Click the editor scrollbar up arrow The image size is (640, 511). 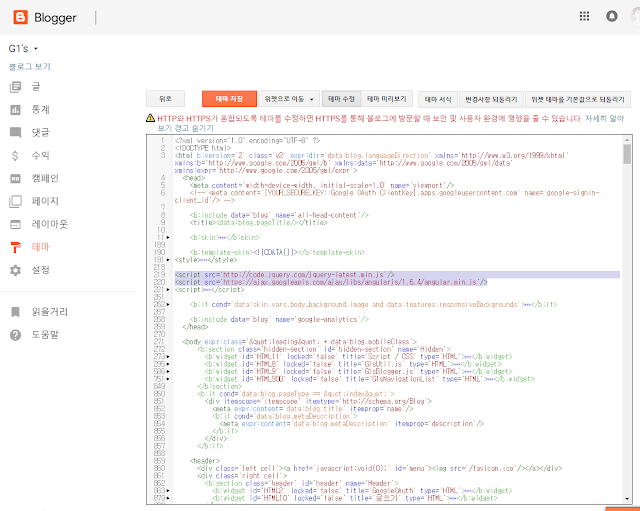627,140
